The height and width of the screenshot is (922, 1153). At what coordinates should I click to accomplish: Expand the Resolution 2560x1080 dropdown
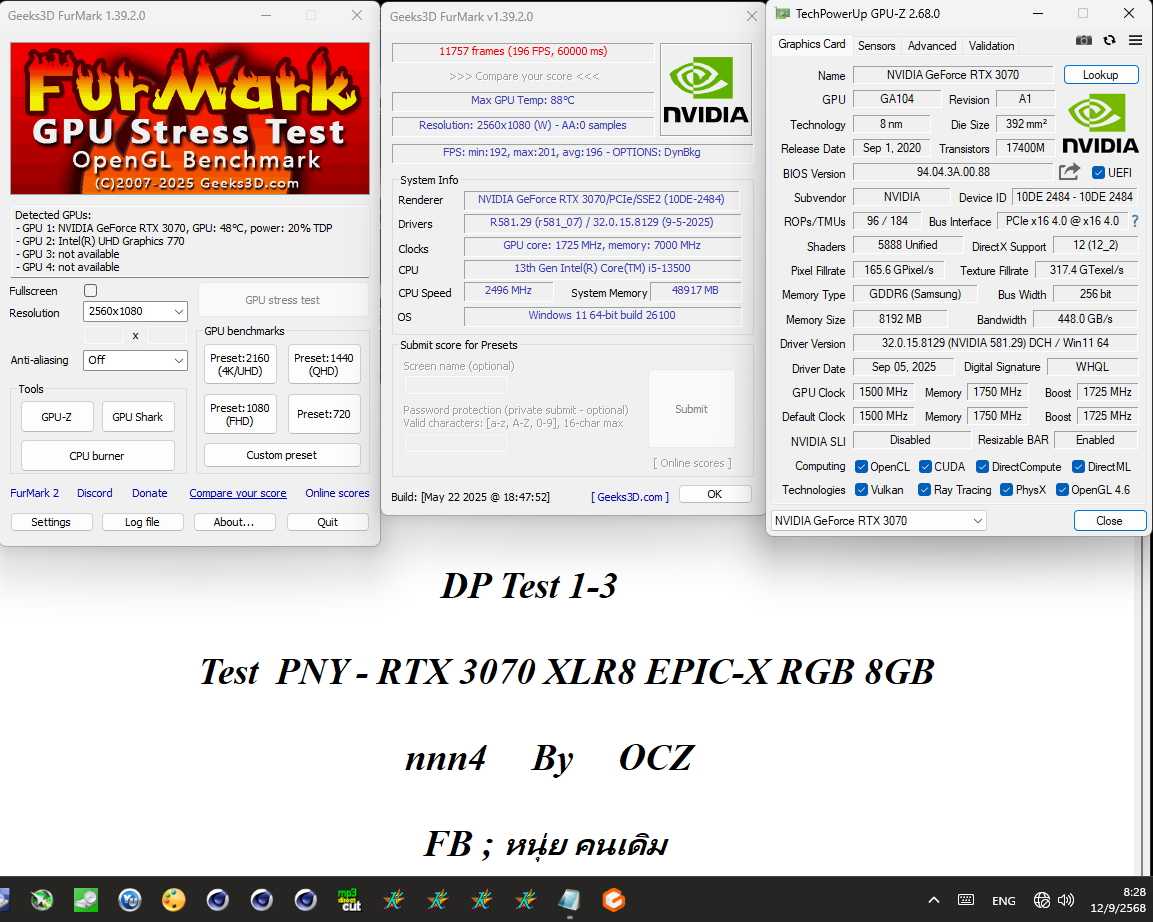[135, 312]
